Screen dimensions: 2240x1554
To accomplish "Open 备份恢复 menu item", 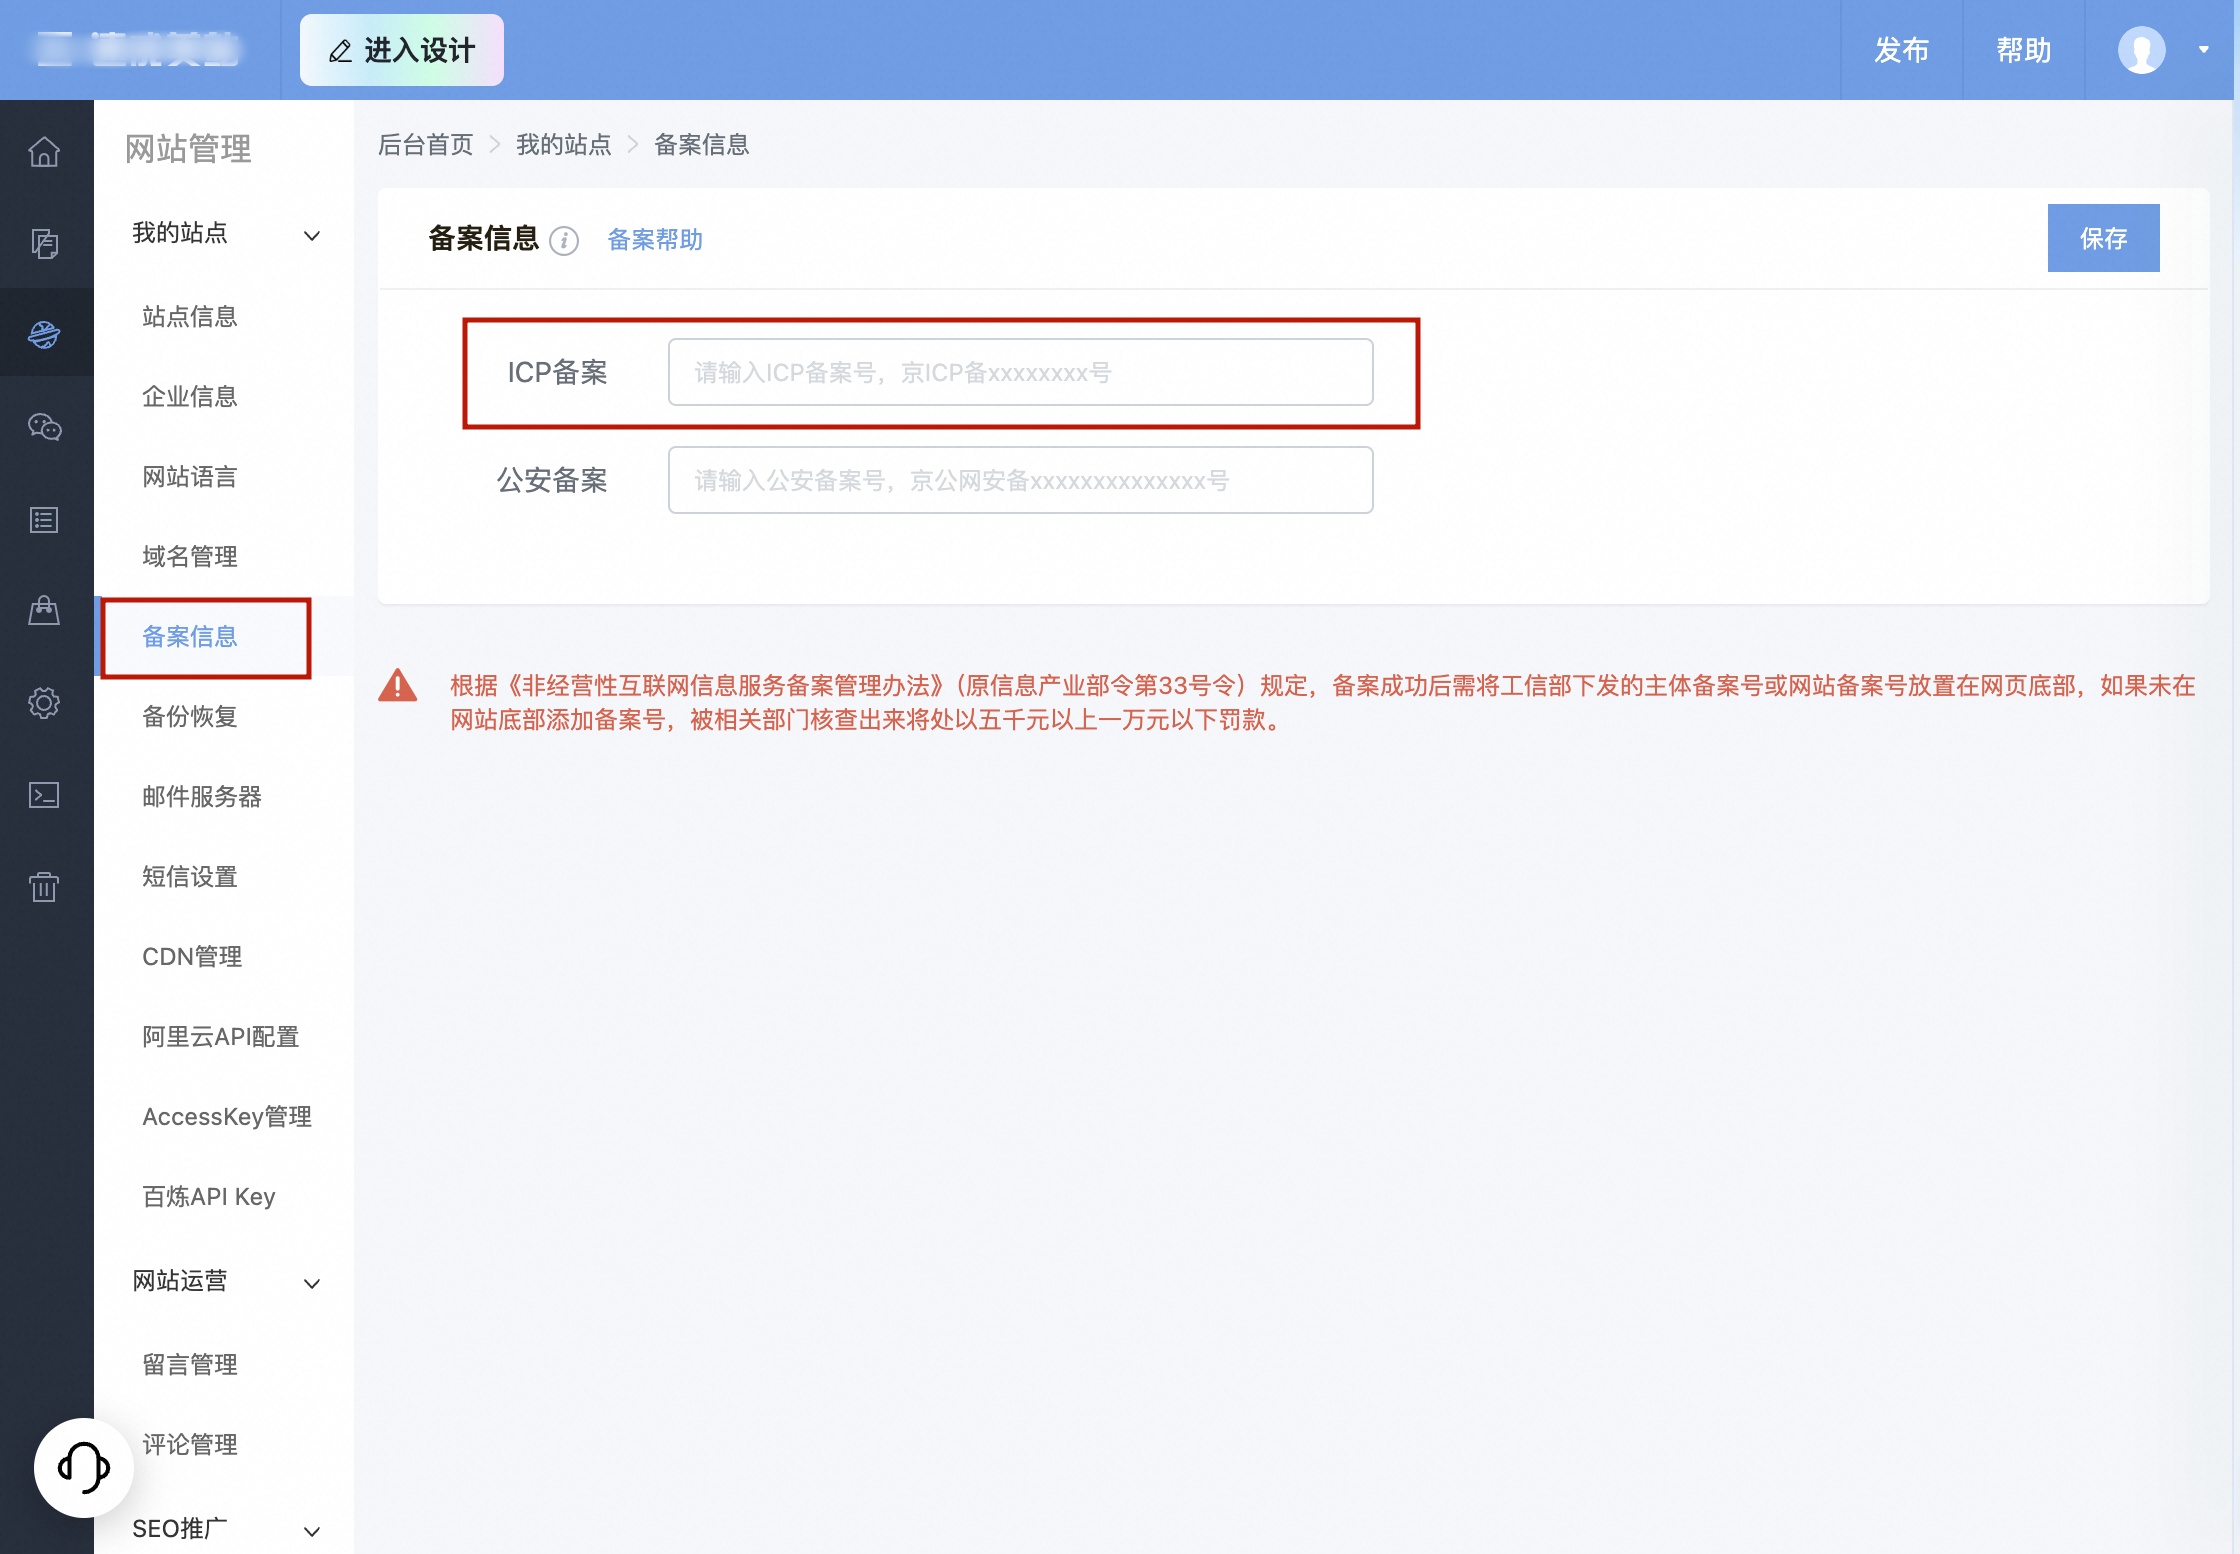I will (190, 717).
